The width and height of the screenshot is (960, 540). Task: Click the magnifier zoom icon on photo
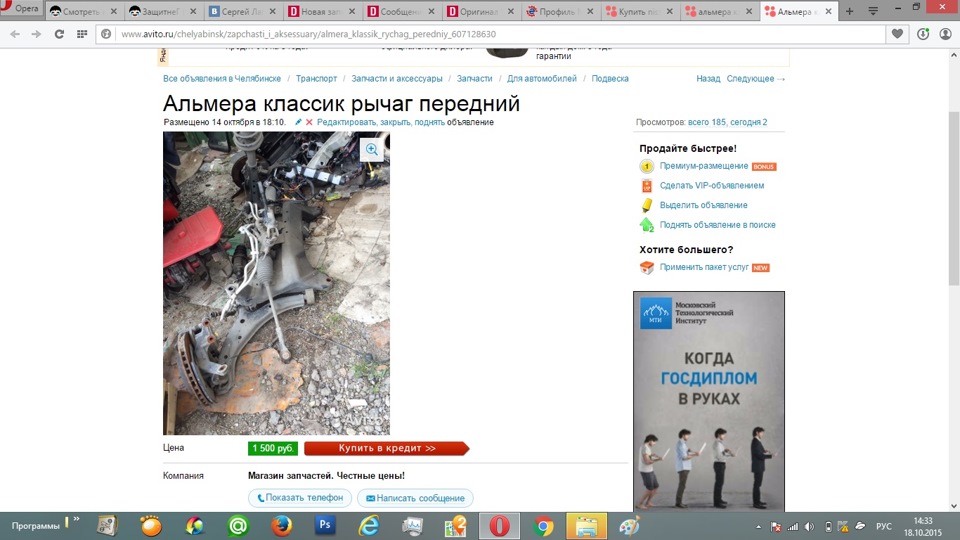pos(372,149)
